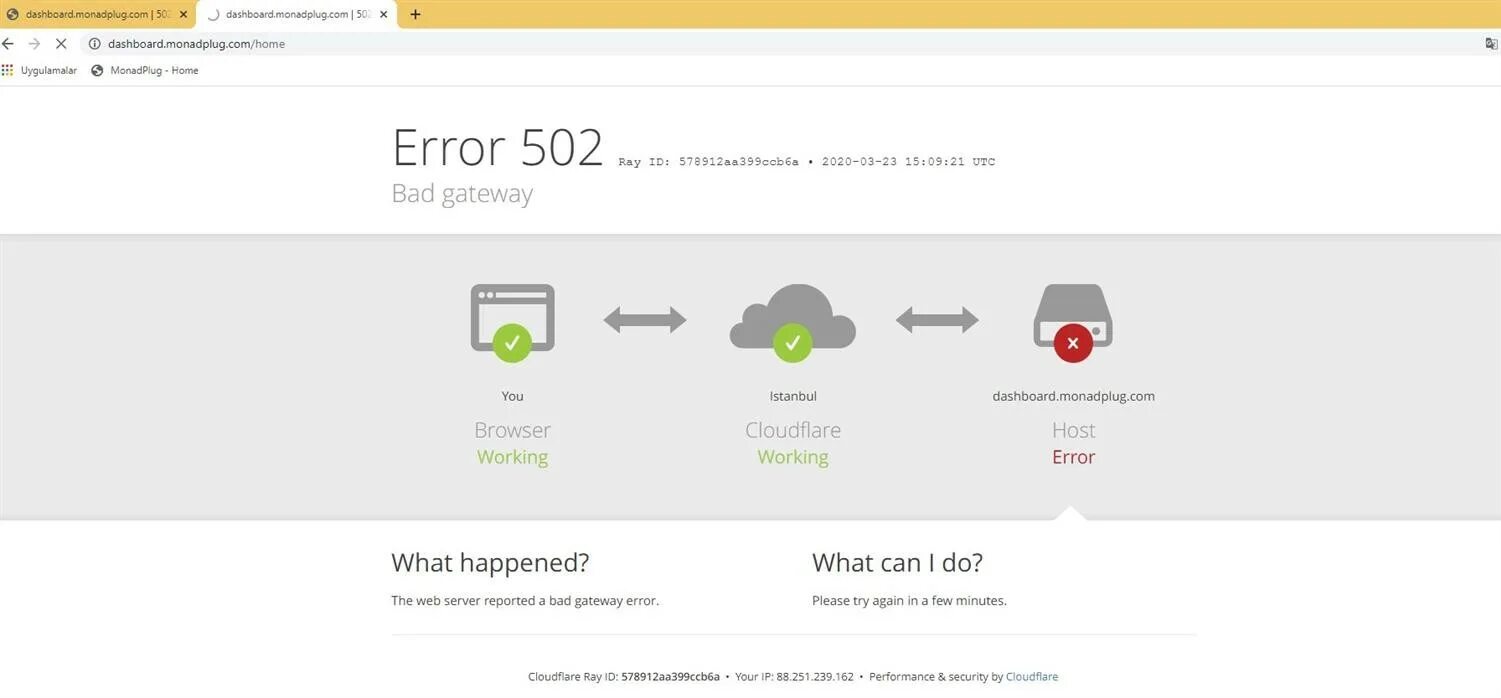Click the Error 502 heading
The image size is (1501, 698).
point(497,147)
